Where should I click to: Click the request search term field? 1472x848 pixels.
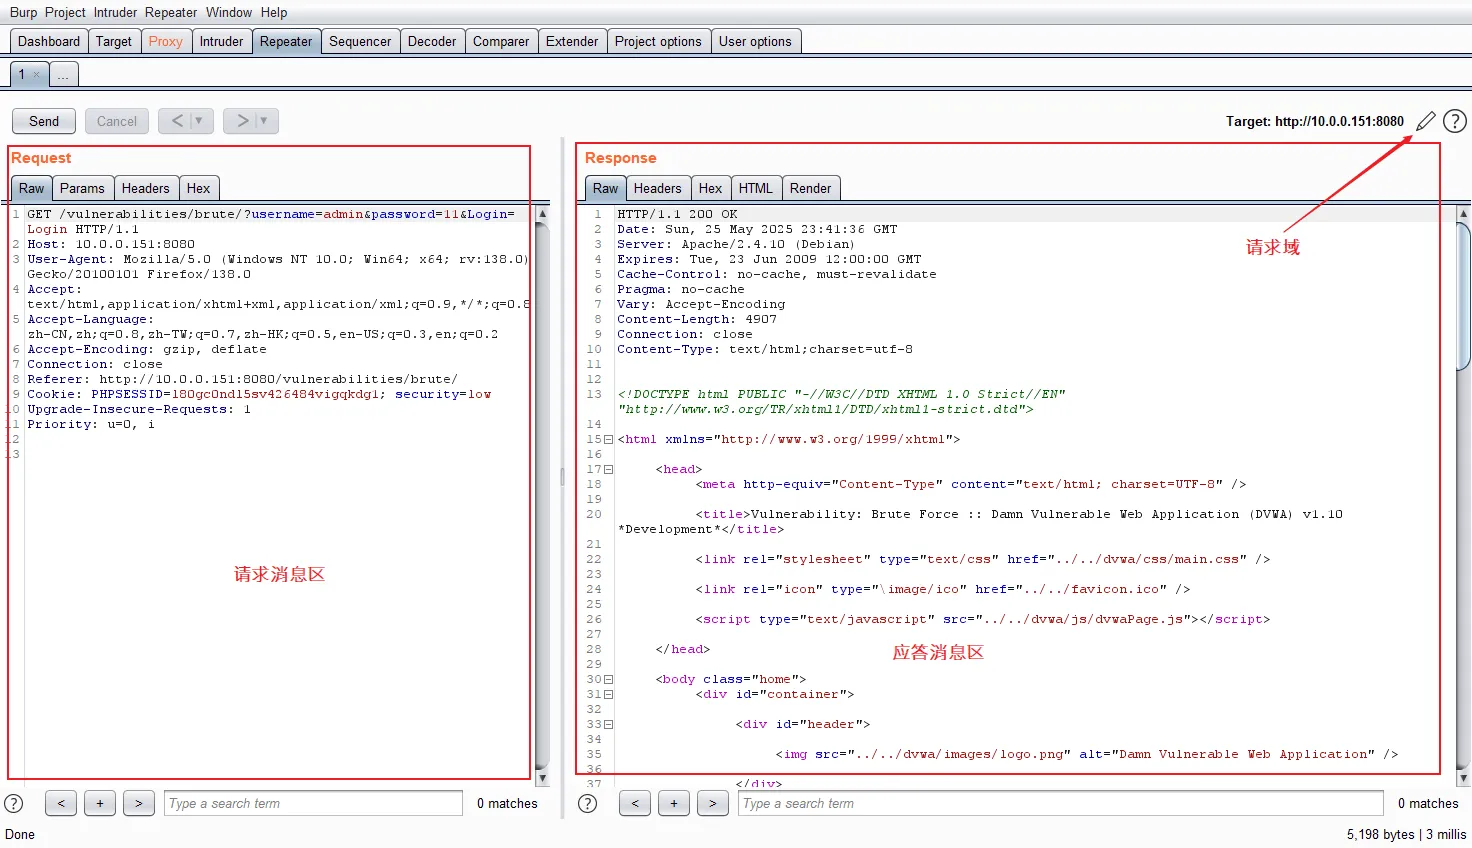coord(313,803)
